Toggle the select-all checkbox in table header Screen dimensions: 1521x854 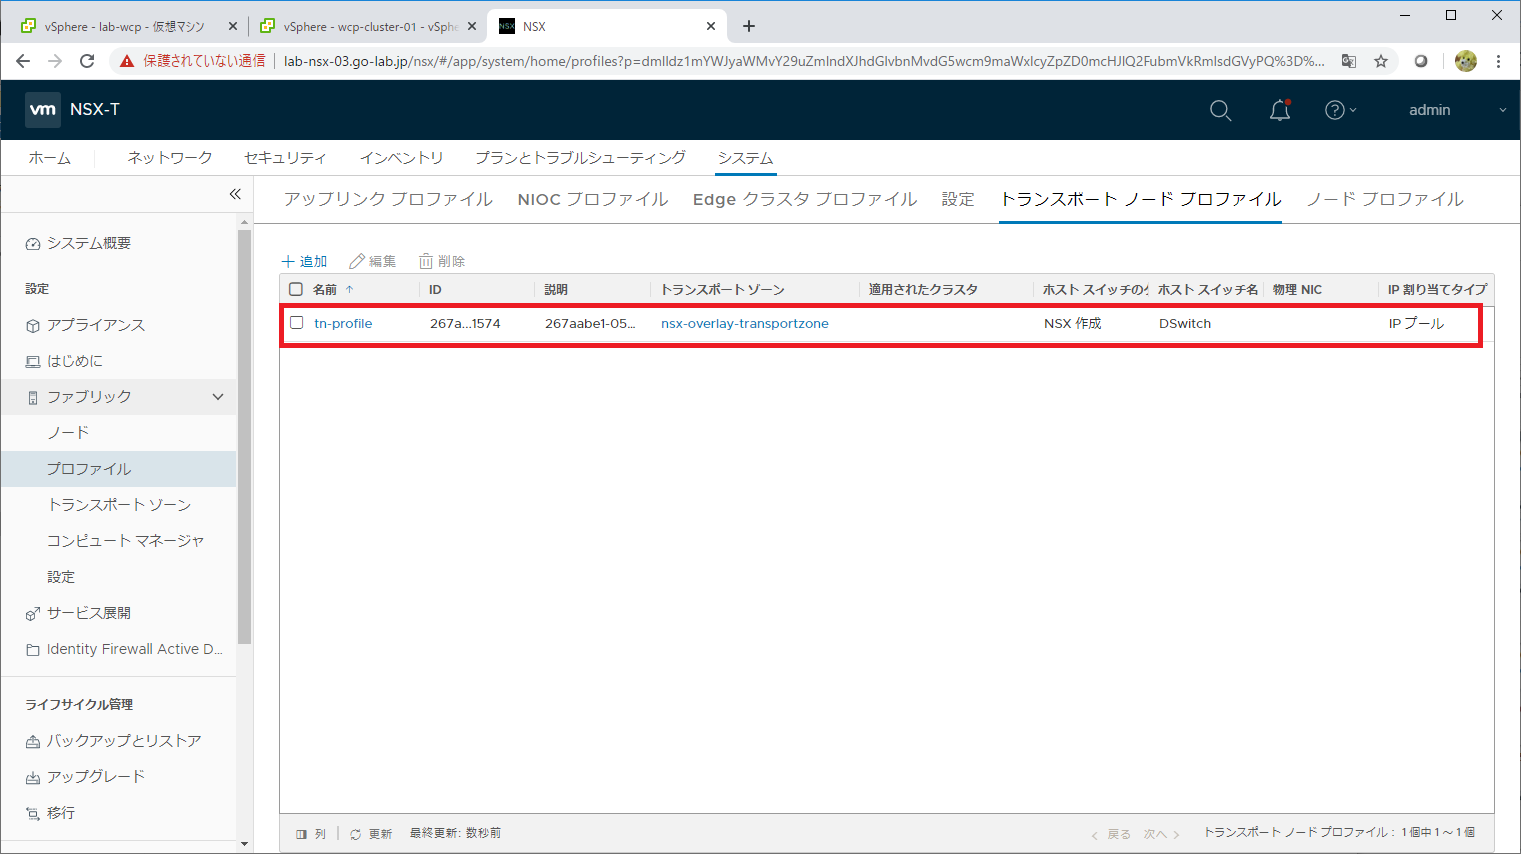296,289
